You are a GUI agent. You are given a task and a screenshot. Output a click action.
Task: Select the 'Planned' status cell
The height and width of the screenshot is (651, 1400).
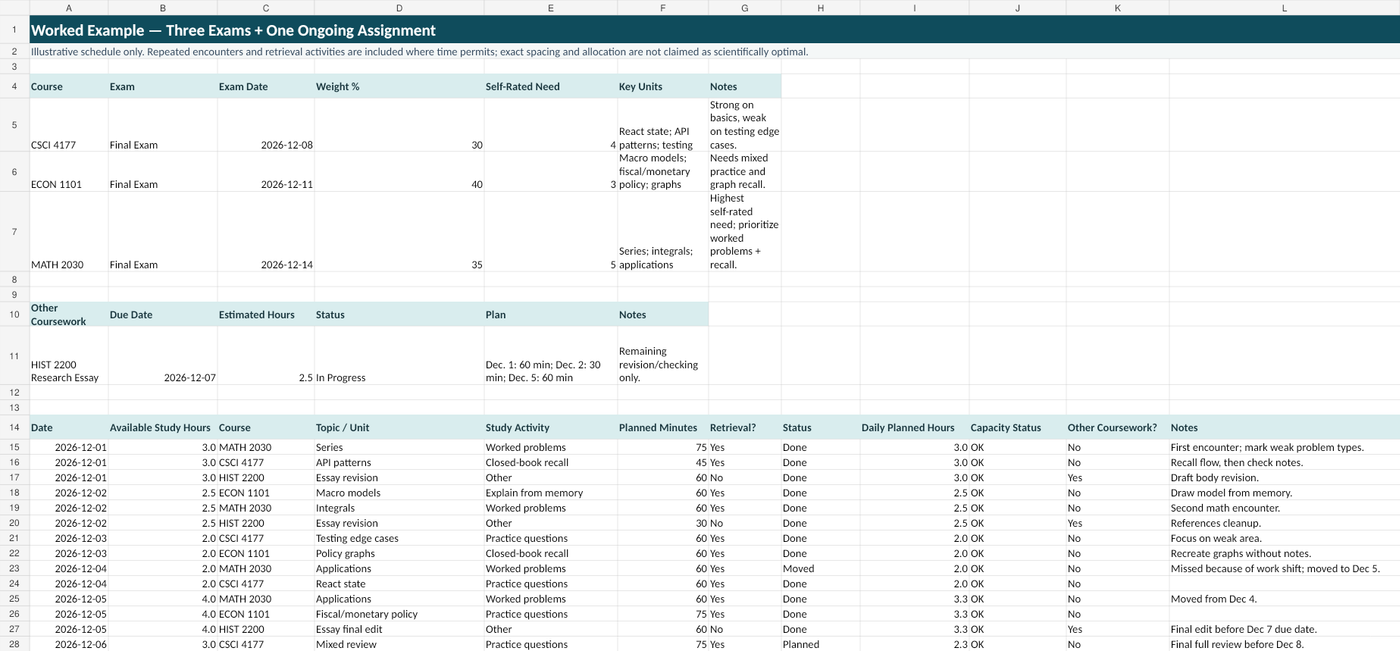[x=820, y=645]
